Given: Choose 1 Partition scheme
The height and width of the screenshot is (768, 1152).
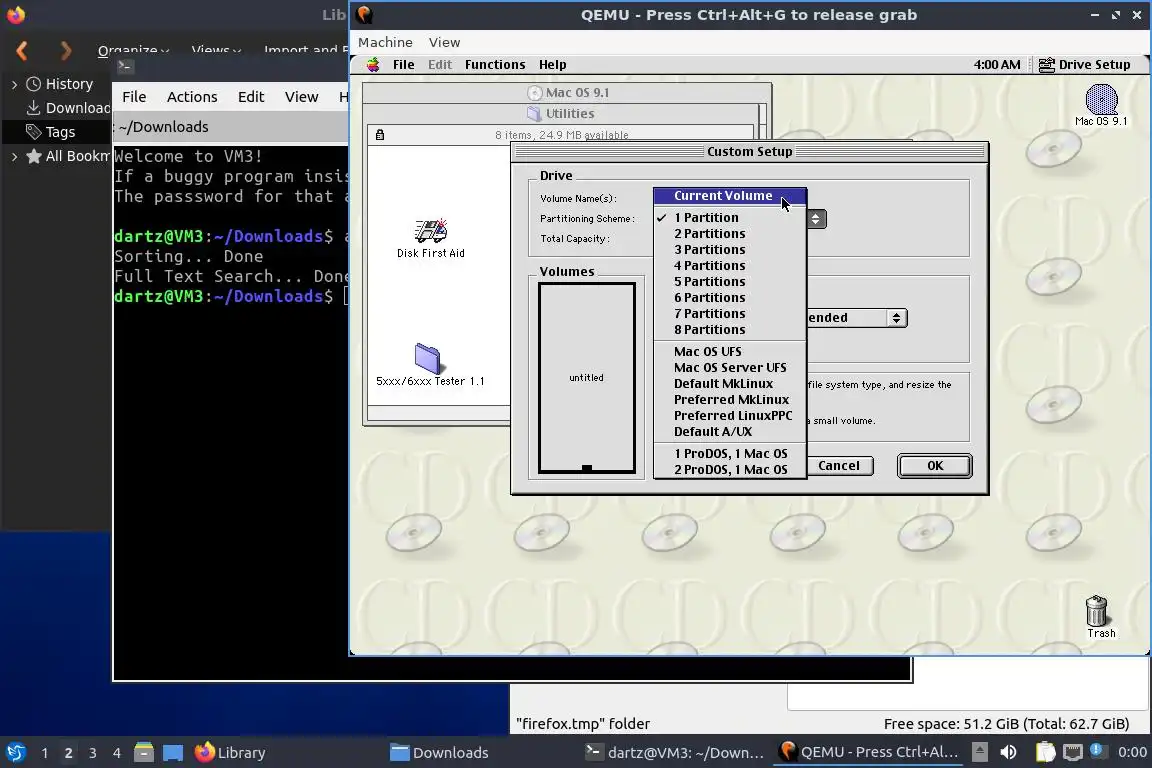Looking at the screenshot, I should coord(730,218).
